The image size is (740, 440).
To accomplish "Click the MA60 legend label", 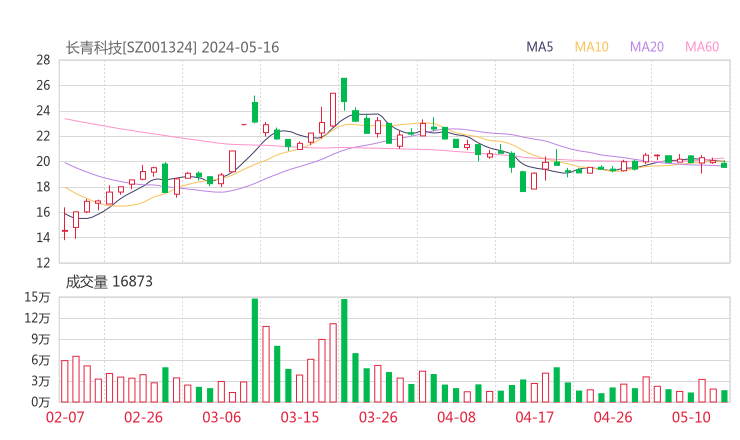I will [702, 47].
